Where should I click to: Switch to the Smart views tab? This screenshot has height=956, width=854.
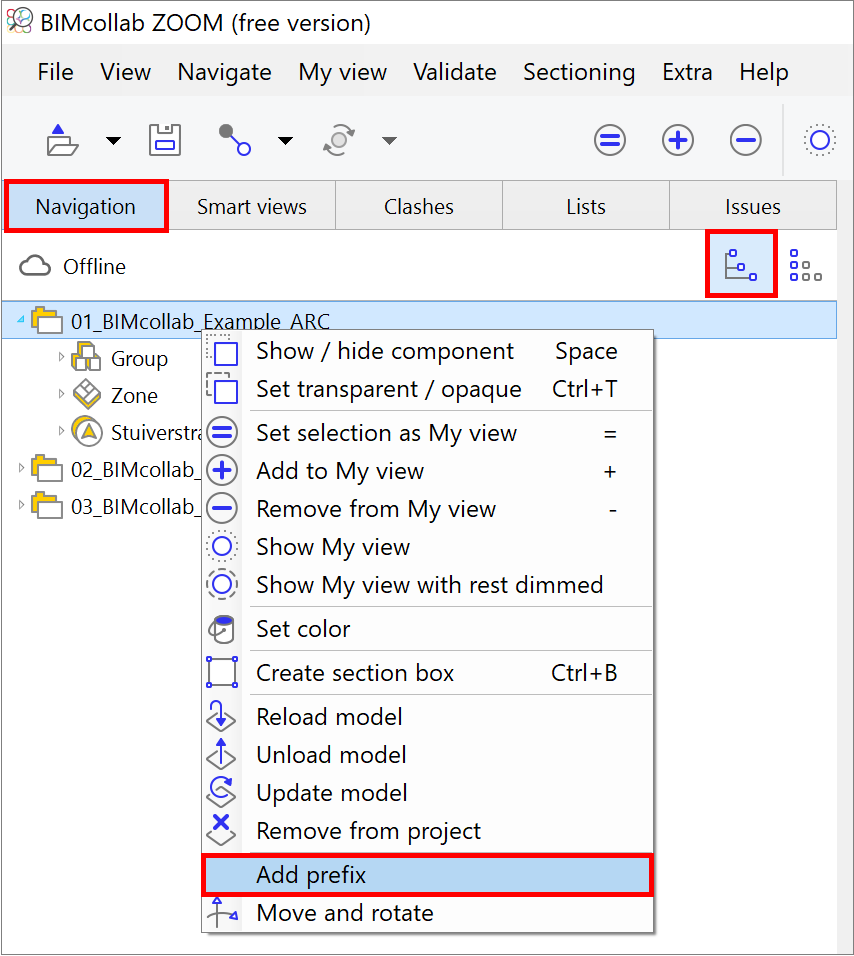point(252,207)
